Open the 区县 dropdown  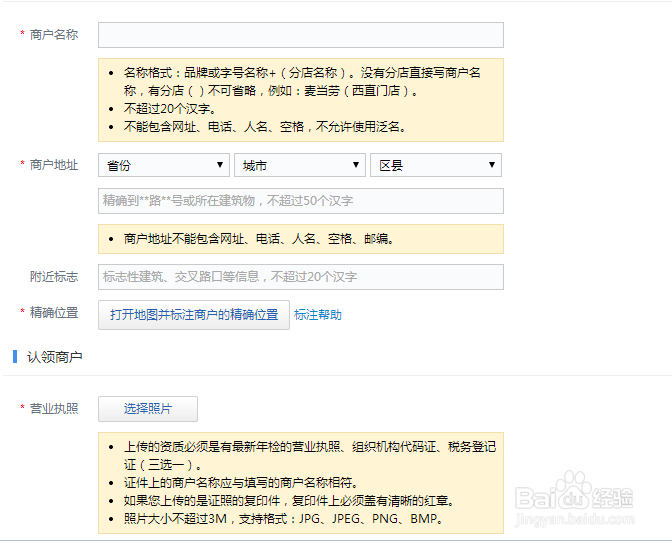tap(435, 165)
